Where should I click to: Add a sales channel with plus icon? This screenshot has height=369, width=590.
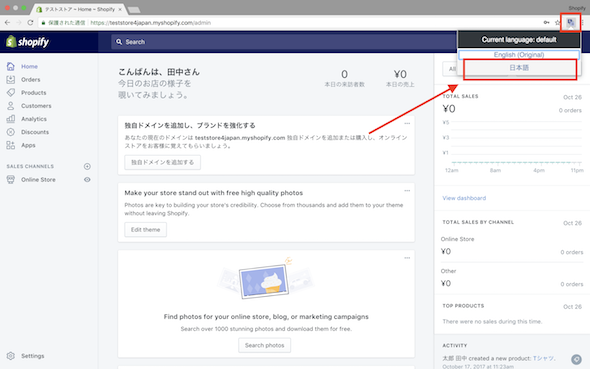87,166
